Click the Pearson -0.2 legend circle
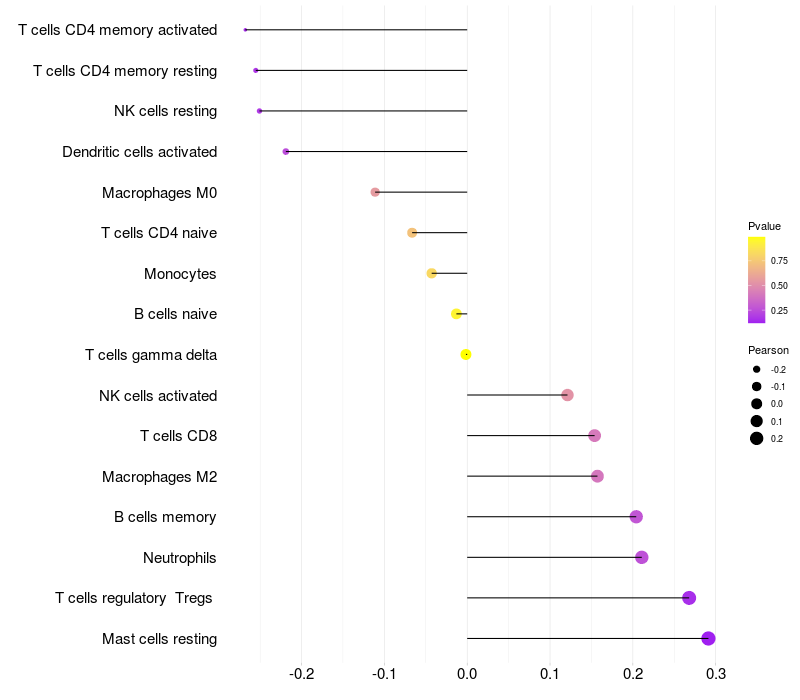Viewport: 800px width, 700px height. (757, 369)
